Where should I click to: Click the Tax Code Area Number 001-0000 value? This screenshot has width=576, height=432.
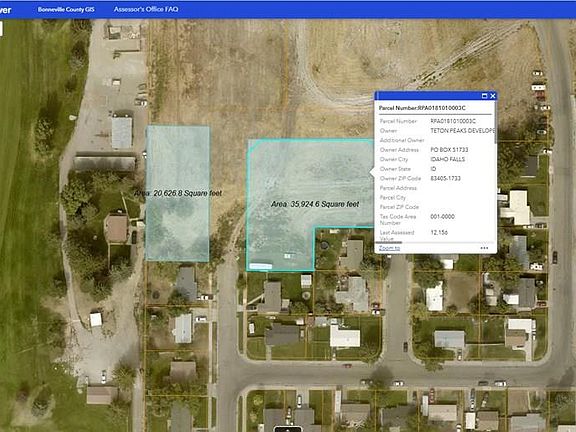point(442,217)
